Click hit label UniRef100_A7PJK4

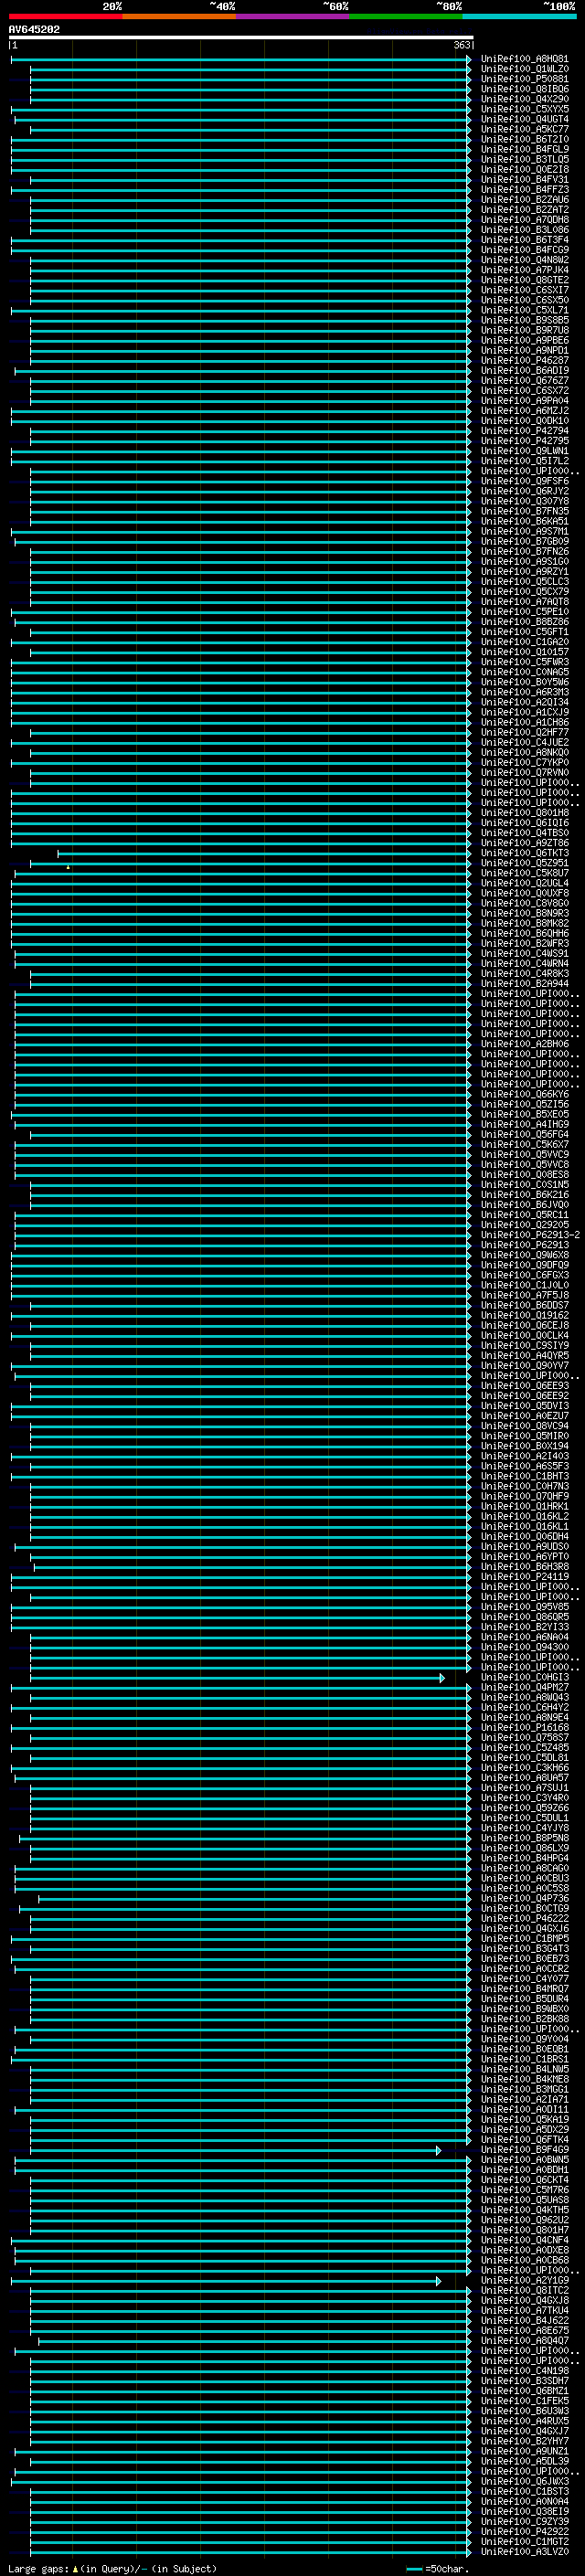tap(524, 270)
